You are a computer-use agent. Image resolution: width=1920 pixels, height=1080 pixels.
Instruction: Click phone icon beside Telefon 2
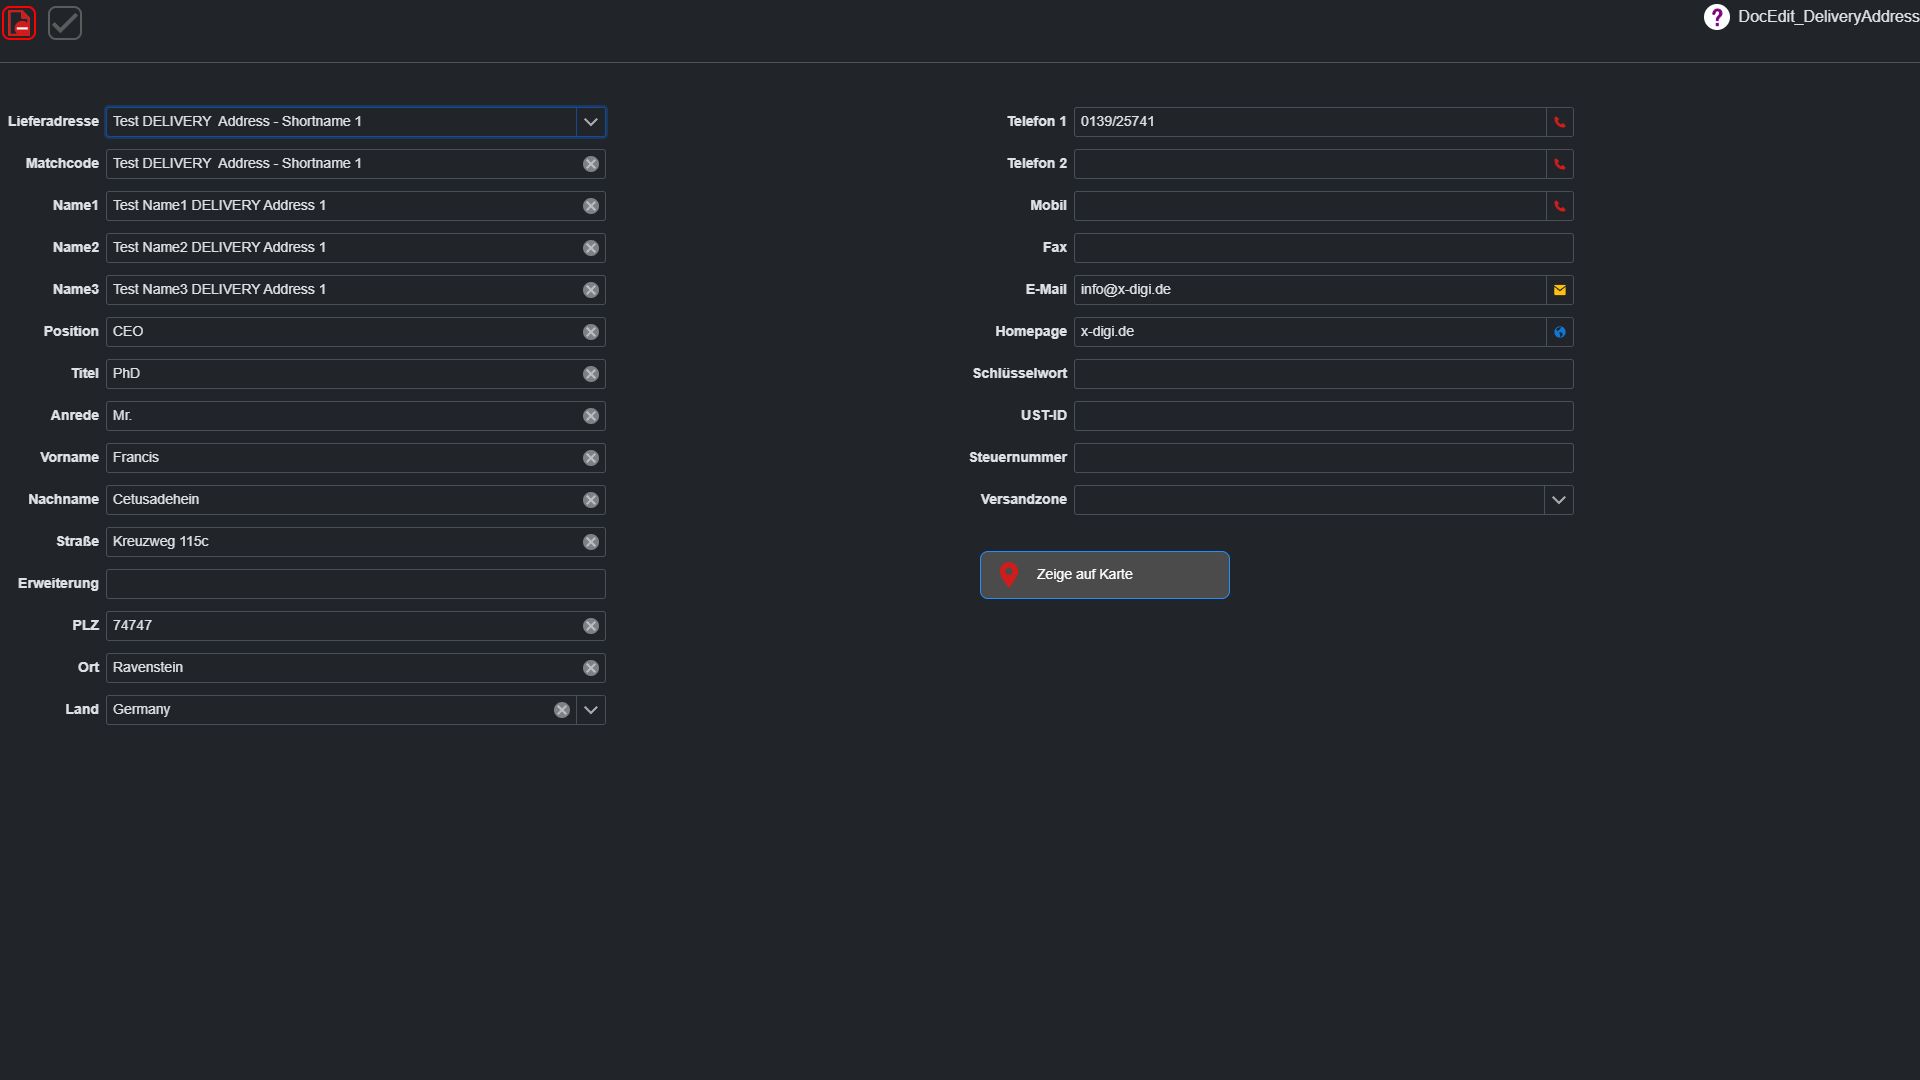[x=1559, y=164]
